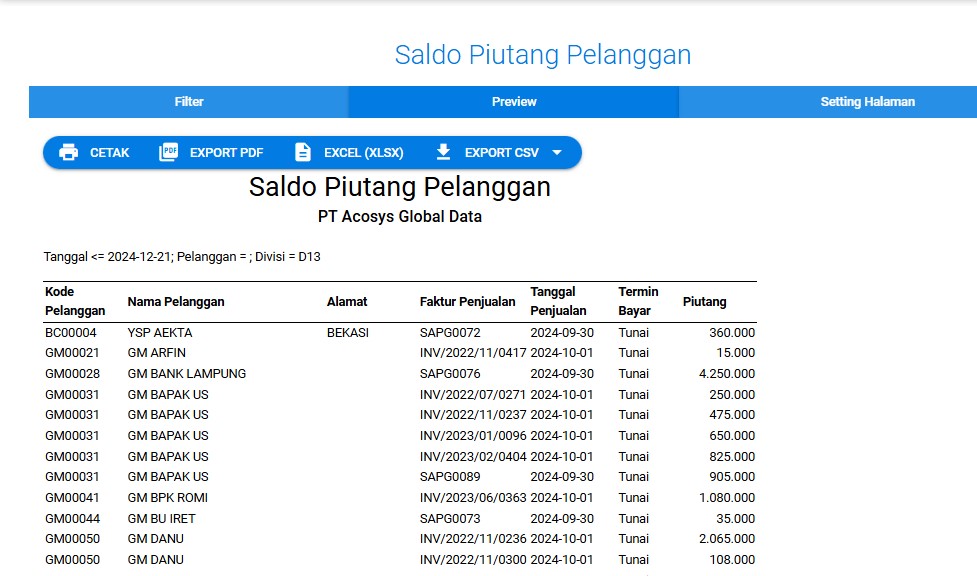The image size is (977, 576).
Task: Open the Preview tab
Action: [514, 102]
